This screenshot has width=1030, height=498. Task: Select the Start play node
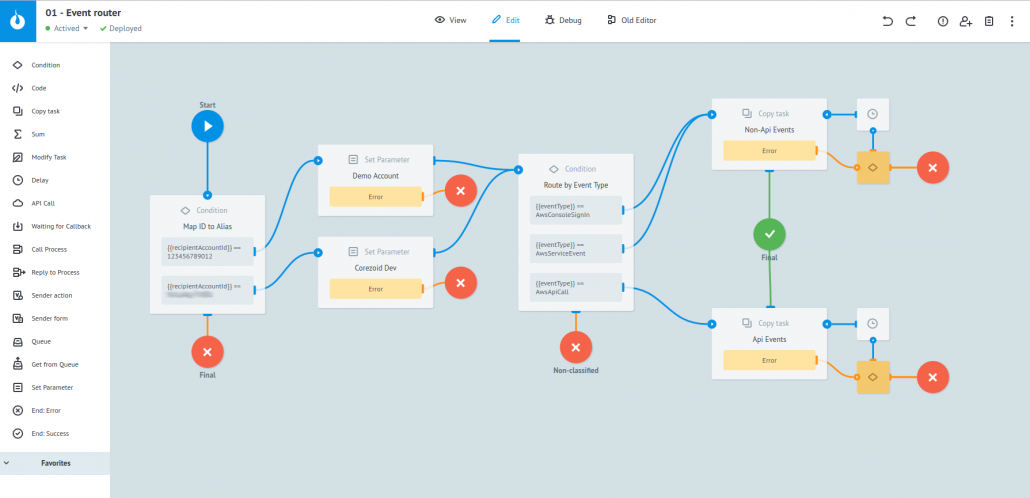coord(207,126)
